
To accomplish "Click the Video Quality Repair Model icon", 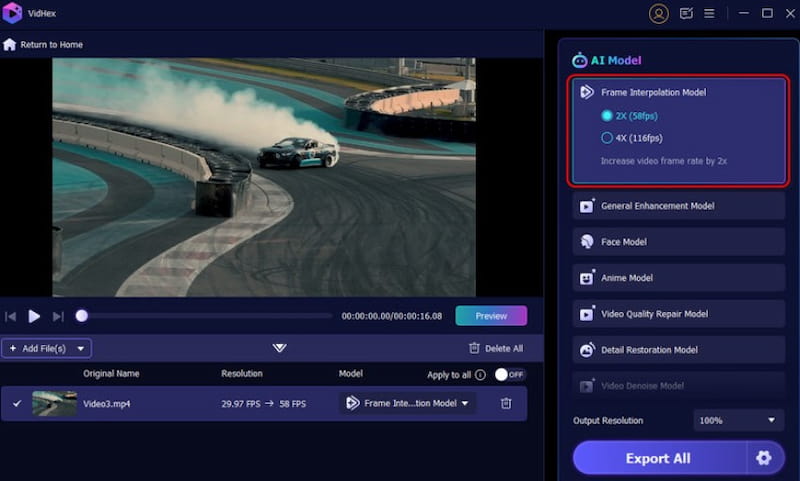I will tap(587, 314).
